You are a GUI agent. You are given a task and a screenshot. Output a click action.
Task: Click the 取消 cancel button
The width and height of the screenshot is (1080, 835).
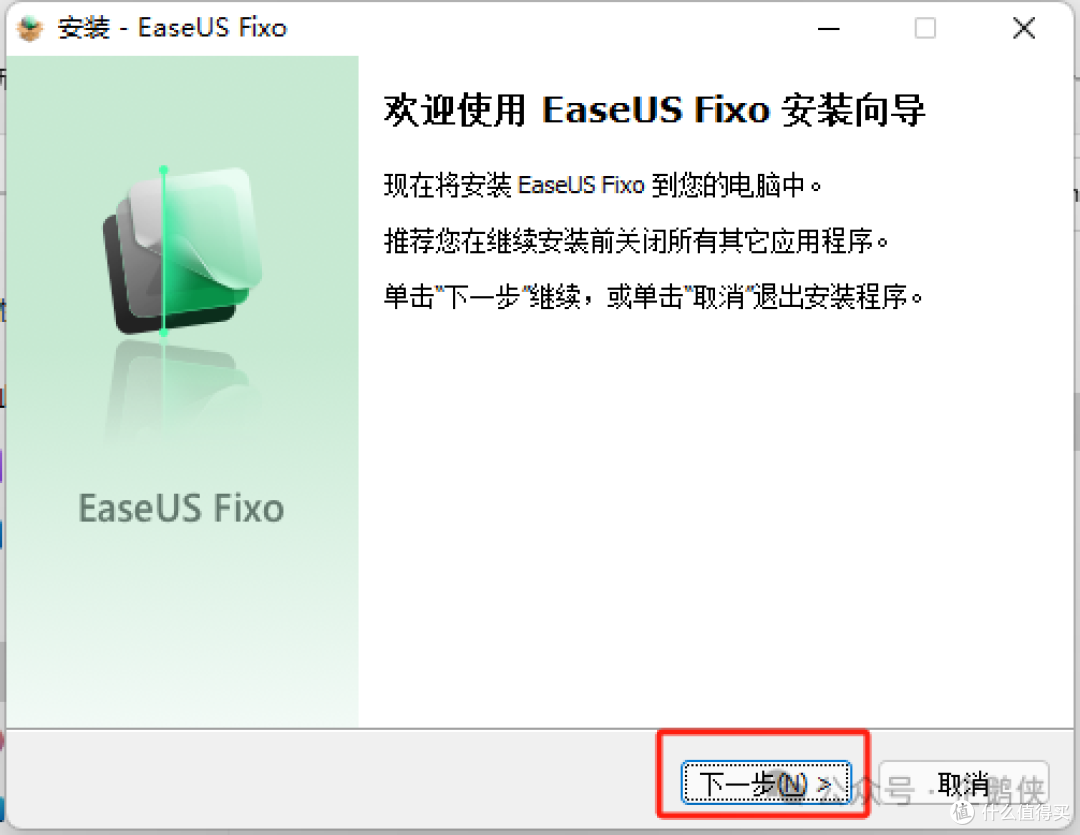pos(964,783)
